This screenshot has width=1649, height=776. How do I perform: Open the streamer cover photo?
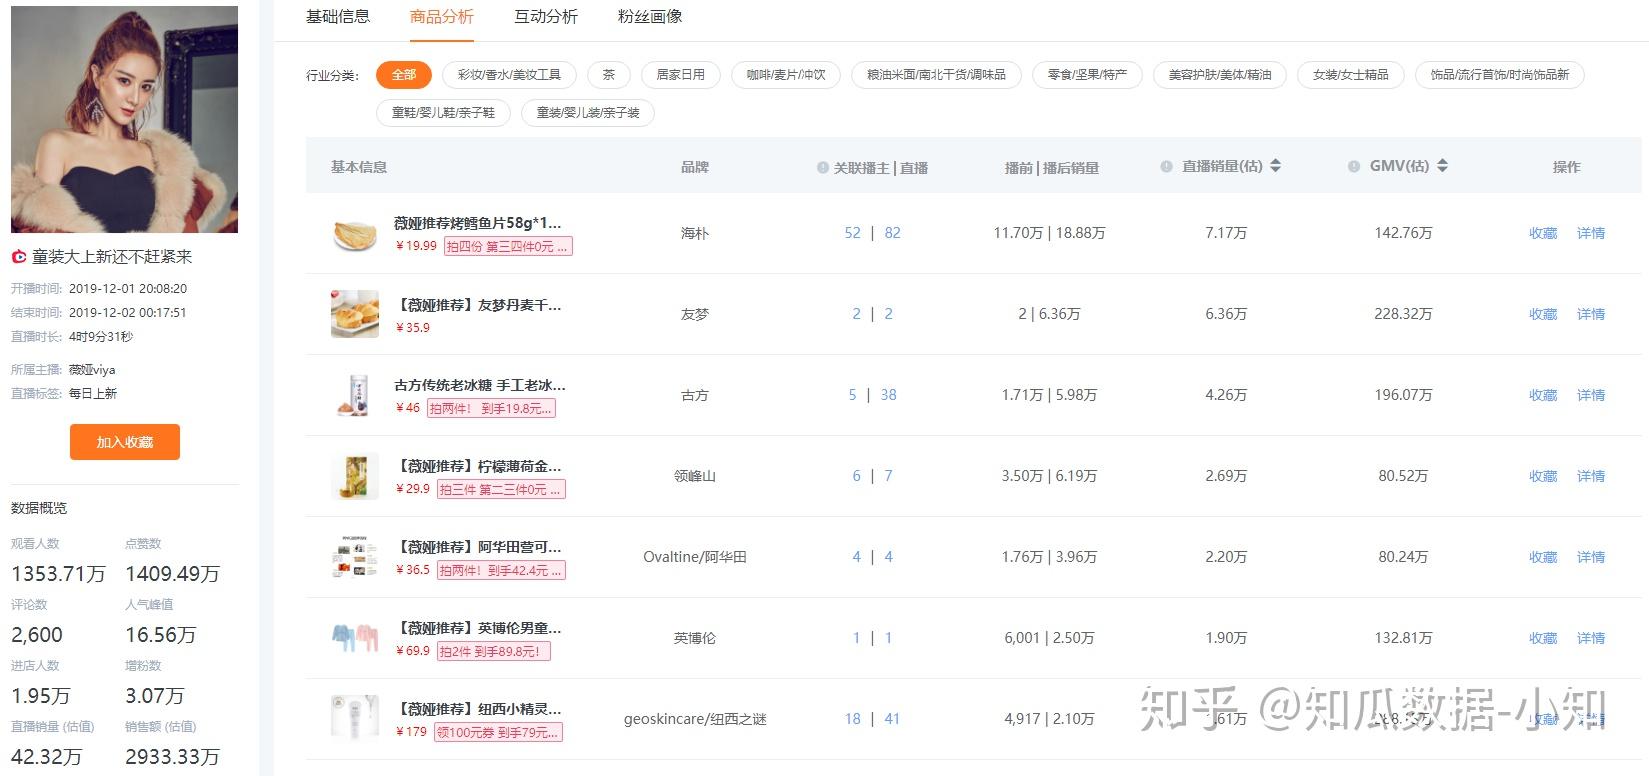point(125,119)
